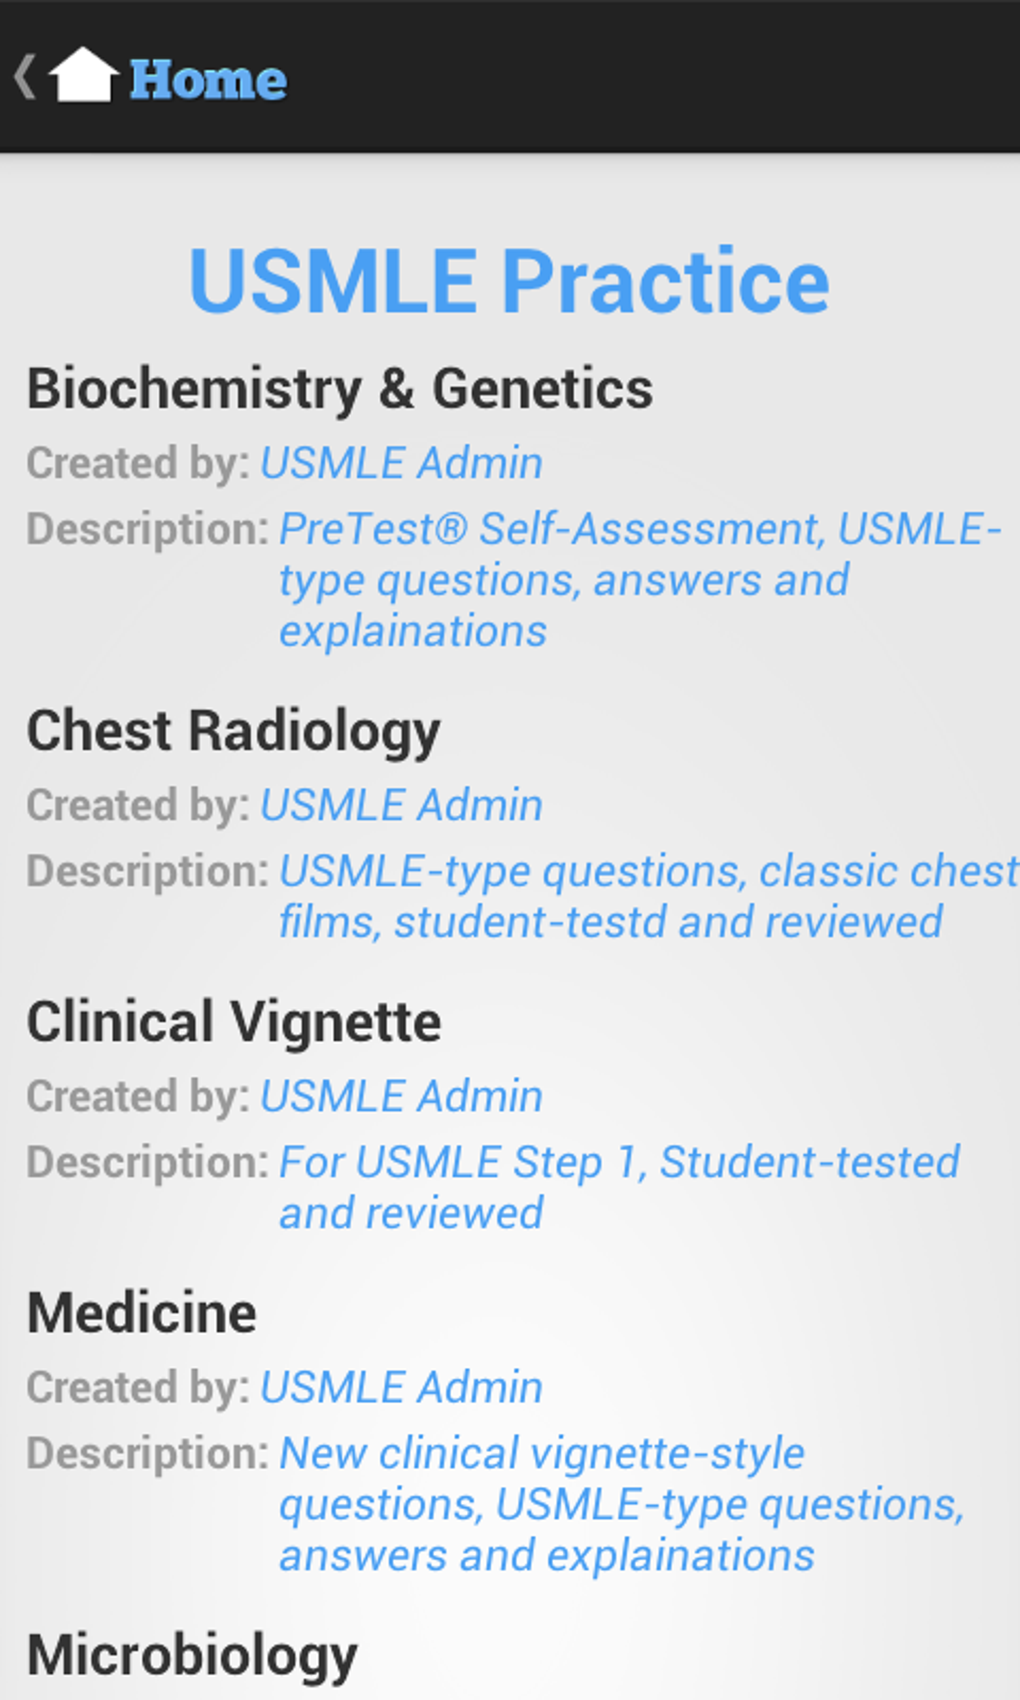Viewport: 1020px width, 1700px height.
Task: Tap the Description label under Chest Radiology
Action: (147, 871)
